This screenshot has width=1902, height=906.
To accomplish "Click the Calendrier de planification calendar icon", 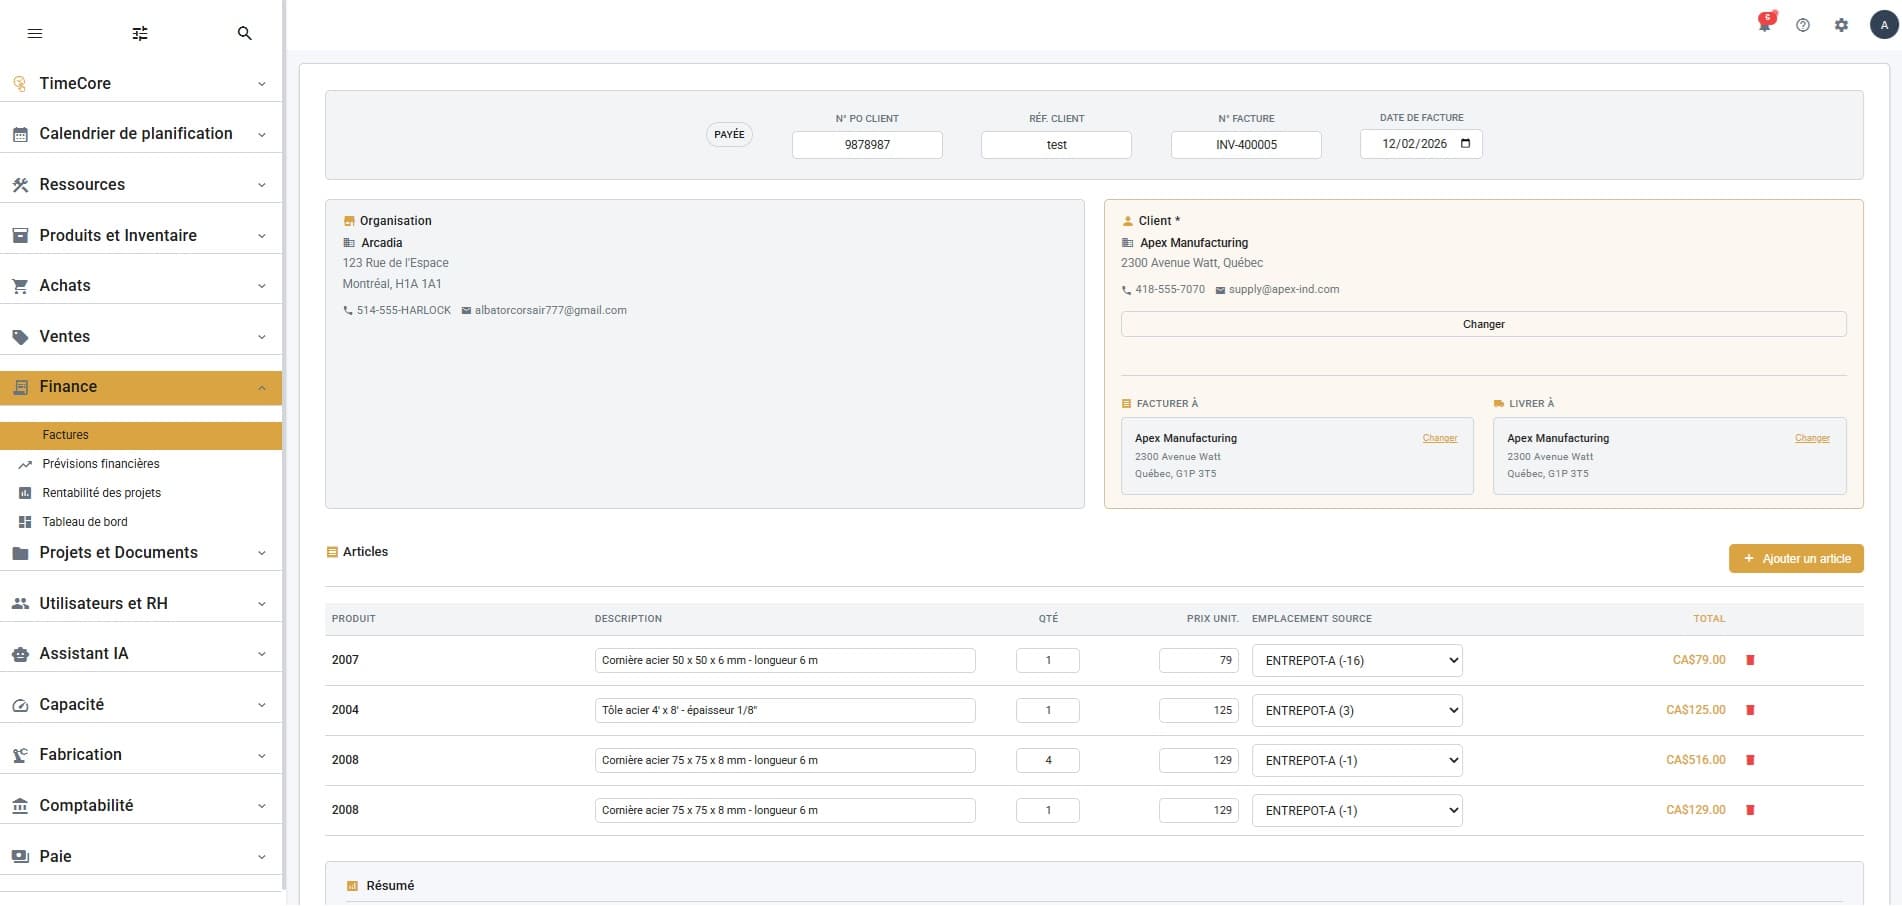I will [20, 134].
